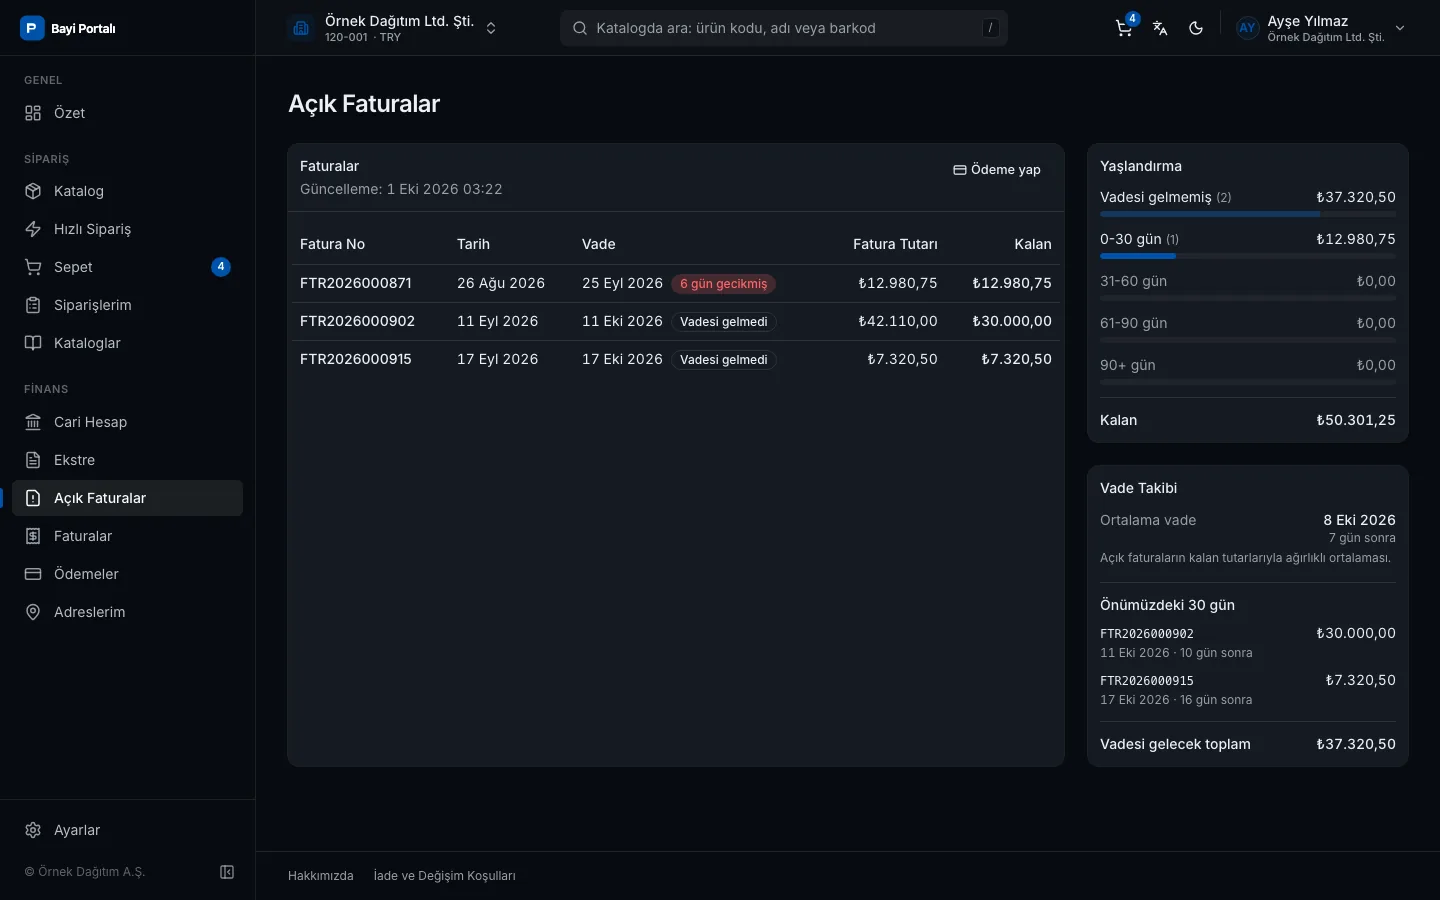This screenshot has height=900, width=1440.
Task: Open Hızlı Sipariş page
Action: pyautogui.click(x=127, y=229)
